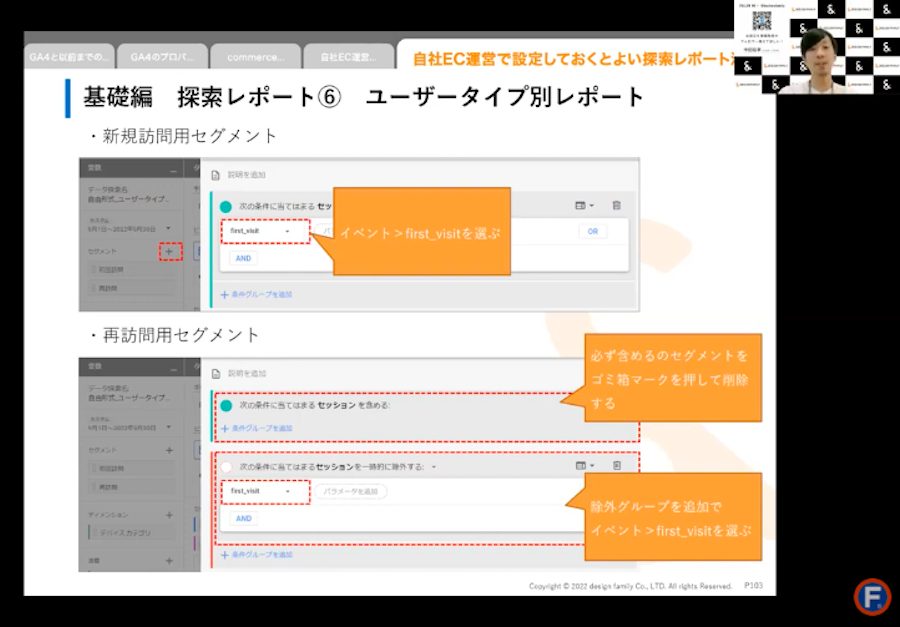Click the 自由形式_ユーザータイプ exploration name in lower panel

point(129,397)
